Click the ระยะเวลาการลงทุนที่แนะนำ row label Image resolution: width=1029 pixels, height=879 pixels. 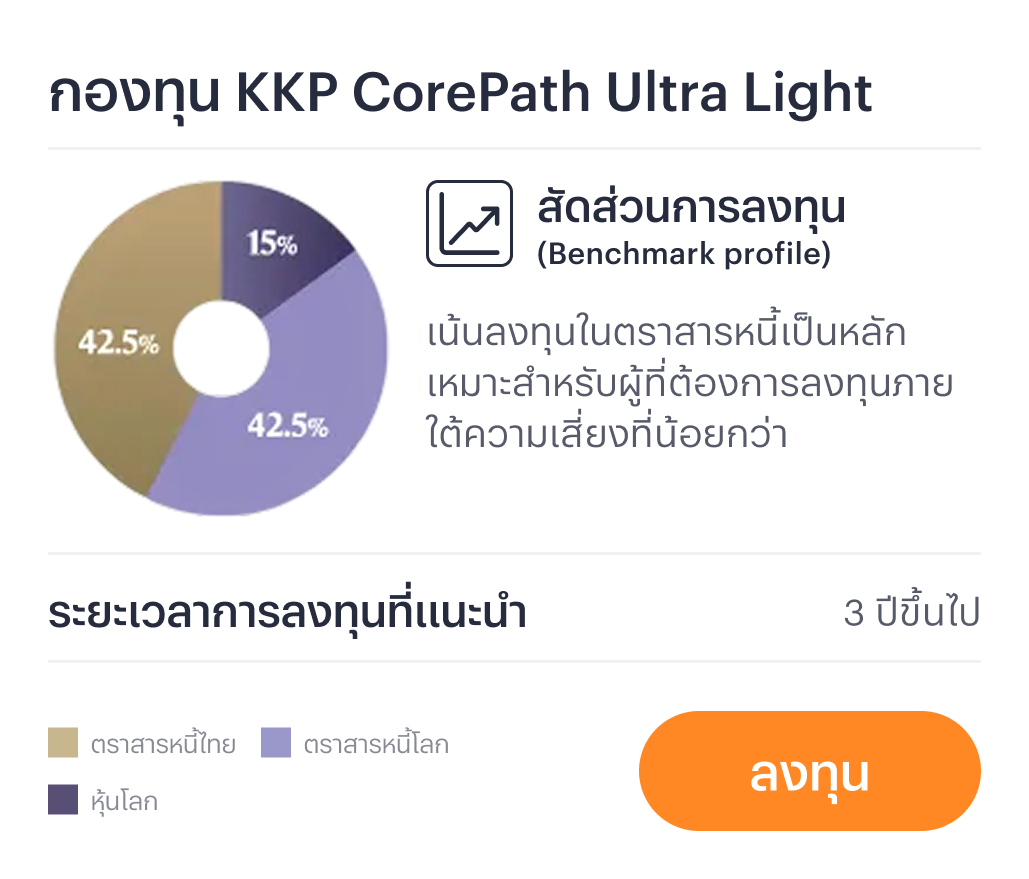pos(287,613)
